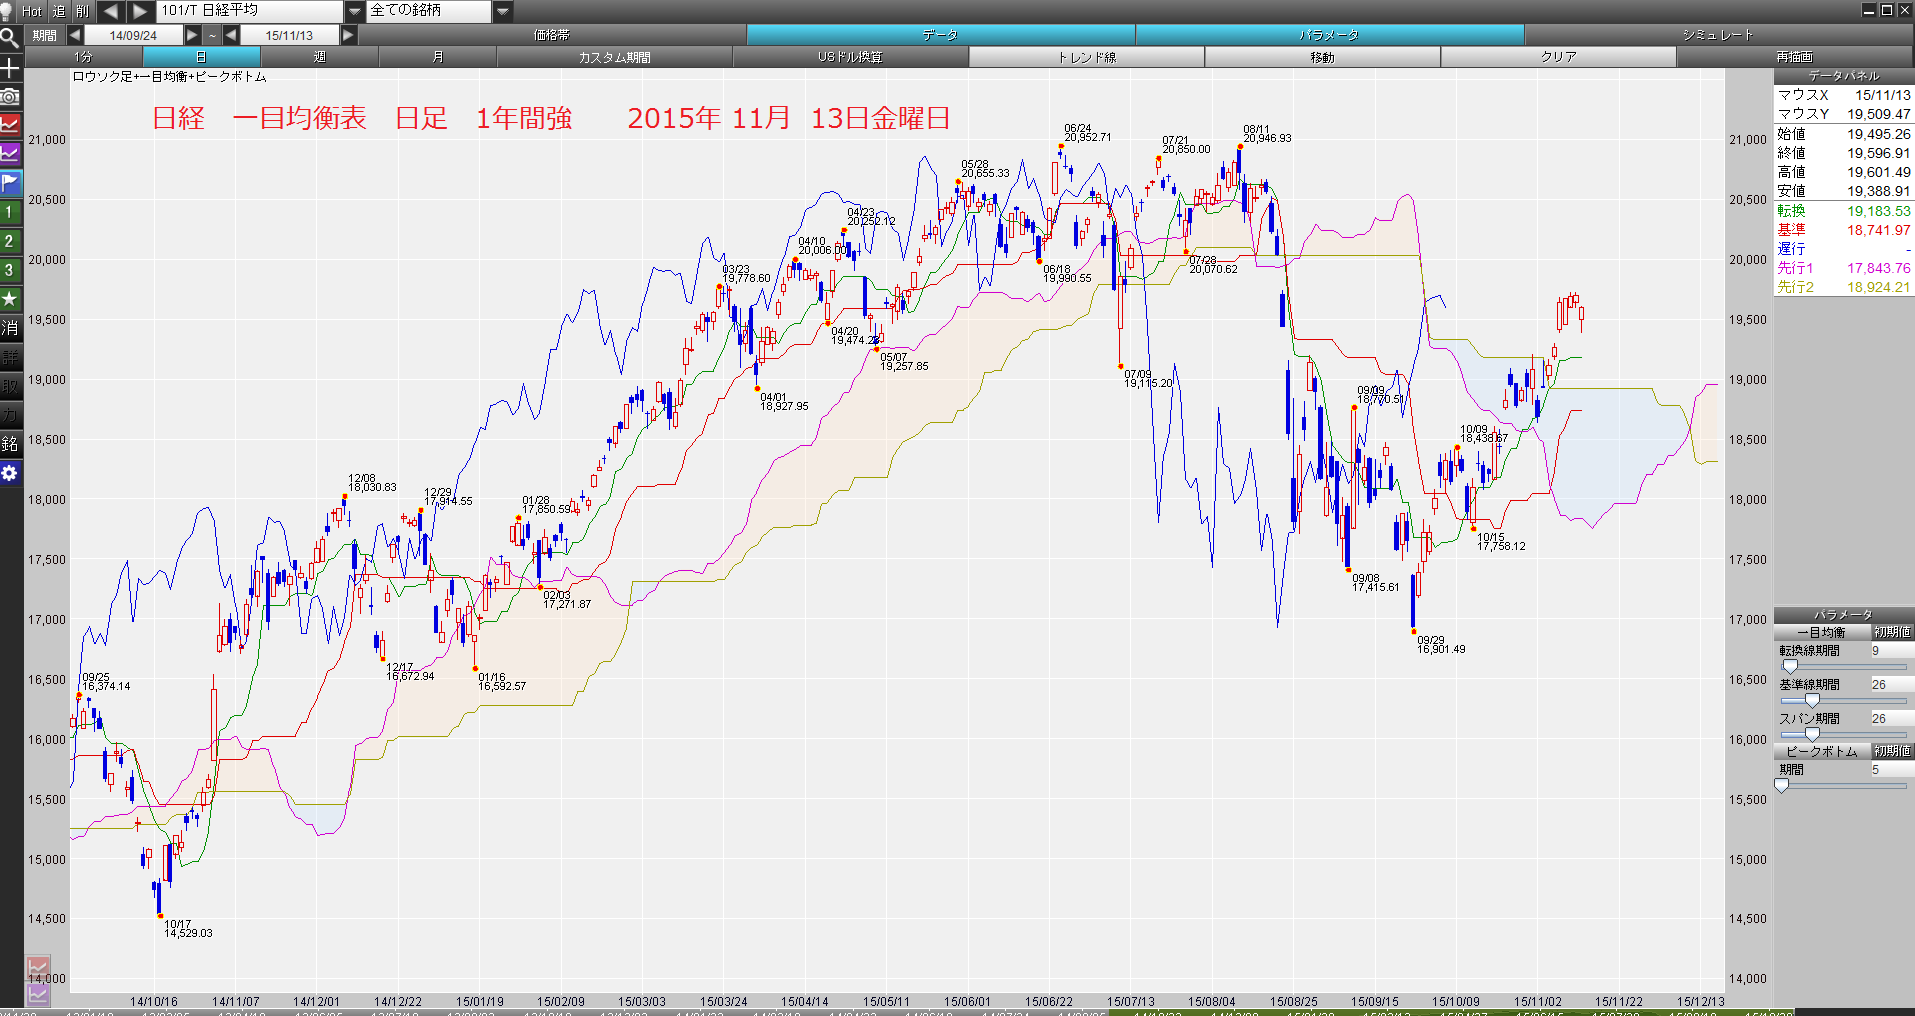Click the 力 icon in sidebar
This screenshot has height=1016, width=1915.
point(10,415)
